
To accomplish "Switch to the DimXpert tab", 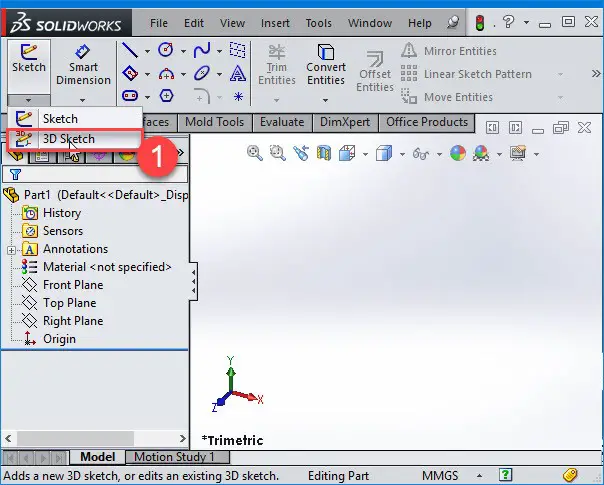I will [x=345, y=122].
